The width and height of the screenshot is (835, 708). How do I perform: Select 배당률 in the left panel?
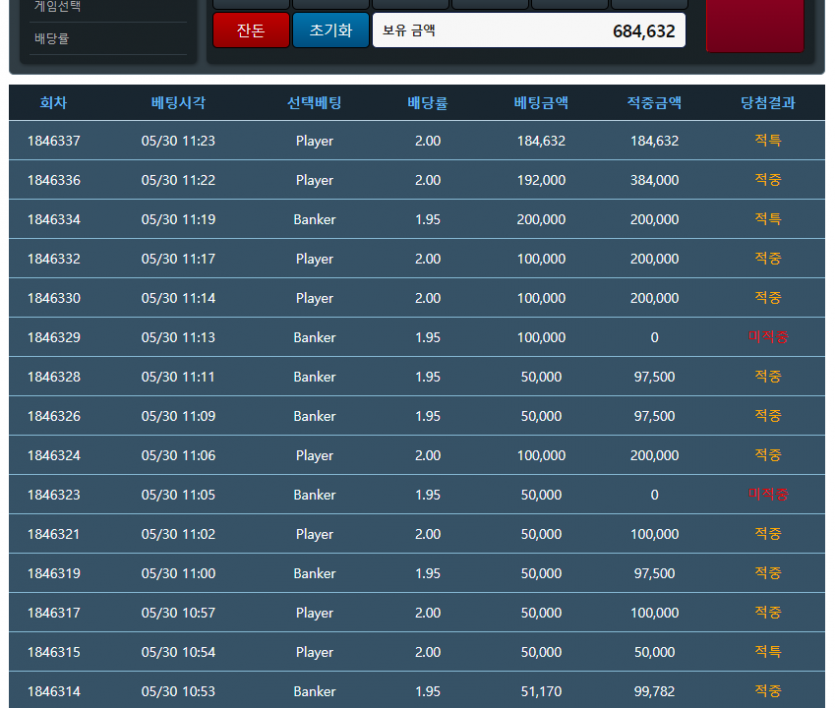click(x=52, y=38)
